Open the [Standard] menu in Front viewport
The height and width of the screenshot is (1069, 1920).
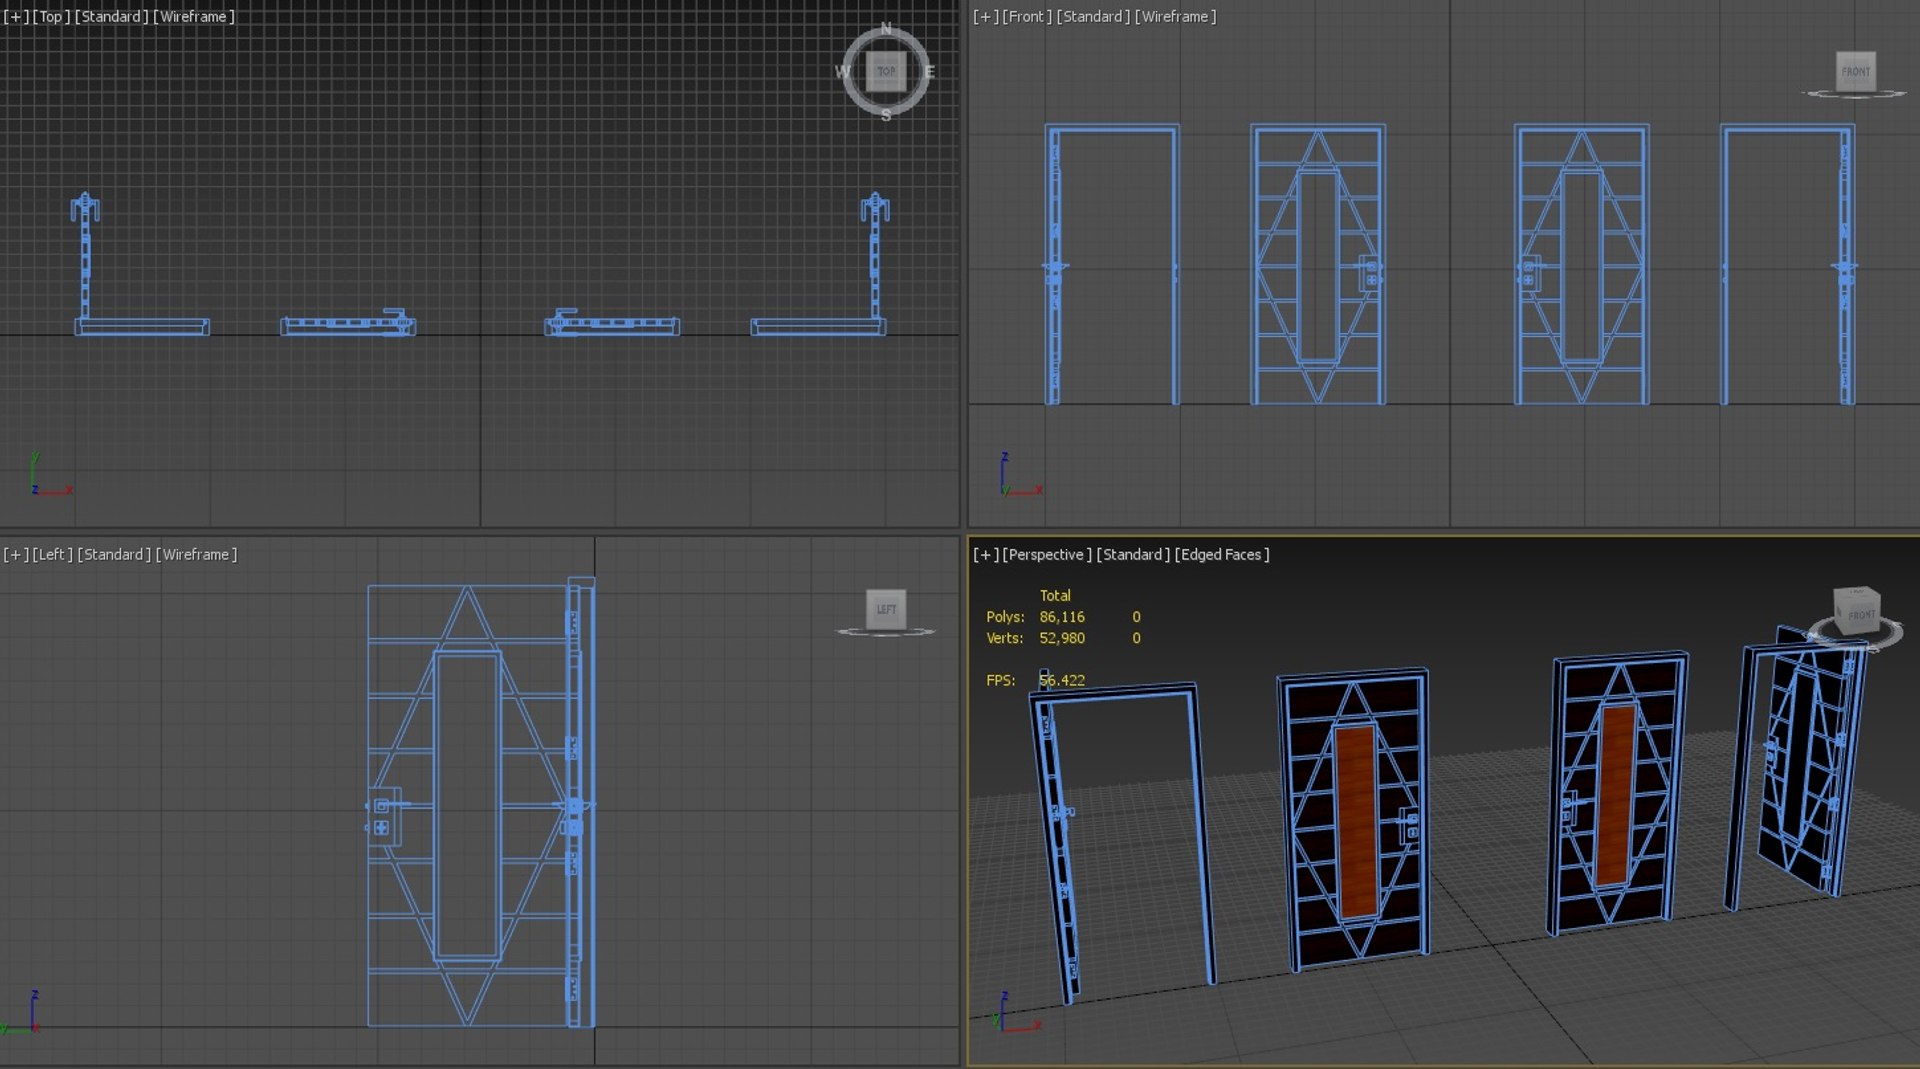pos(1094,17)
